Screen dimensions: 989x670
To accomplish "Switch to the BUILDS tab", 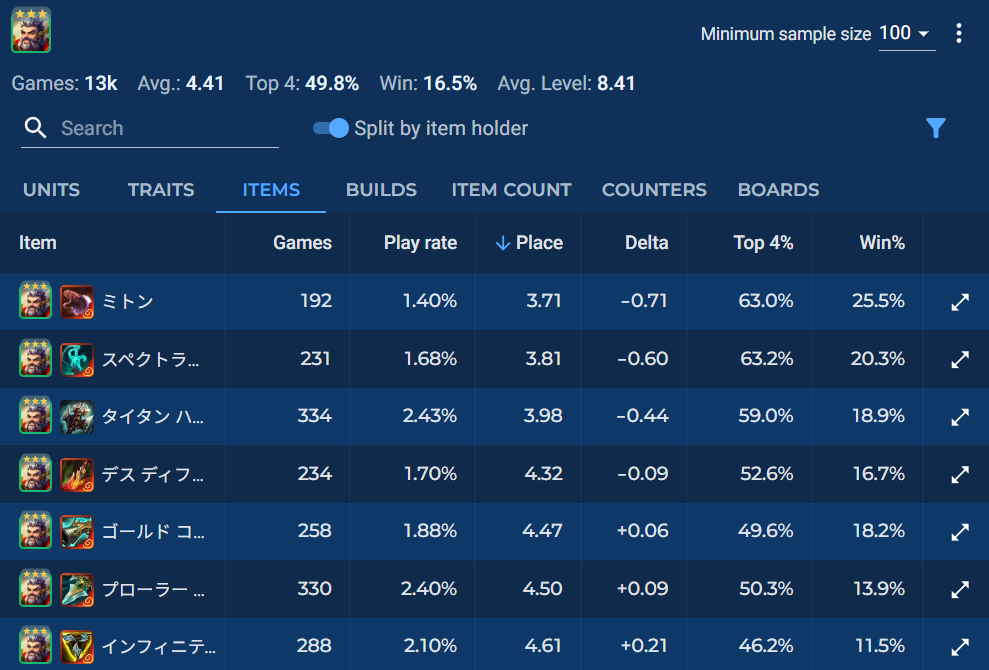I will click(381, 190).
